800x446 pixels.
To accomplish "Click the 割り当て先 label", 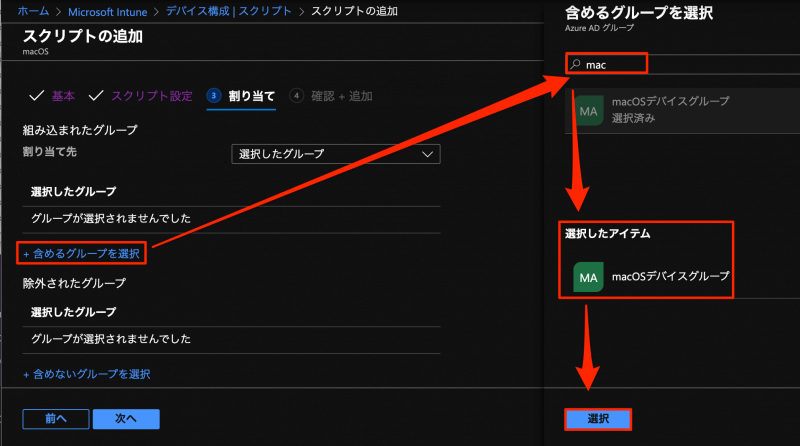I will pos(49,152).
